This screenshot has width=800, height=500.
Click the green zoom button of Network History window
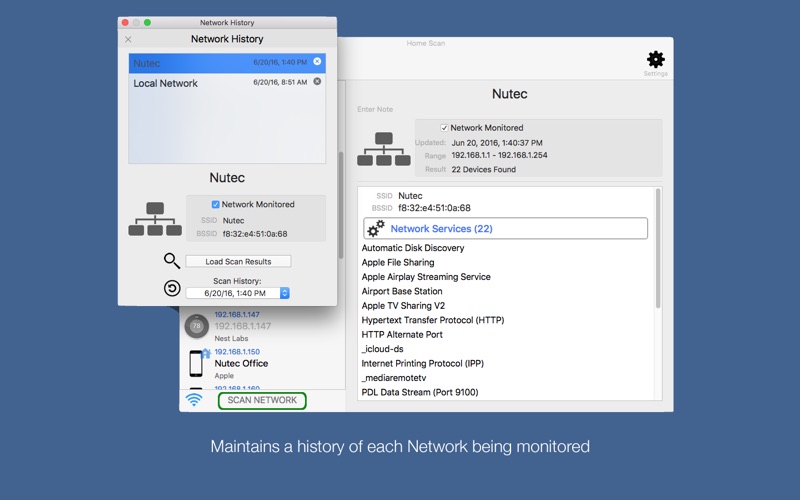tap(147, 22)
